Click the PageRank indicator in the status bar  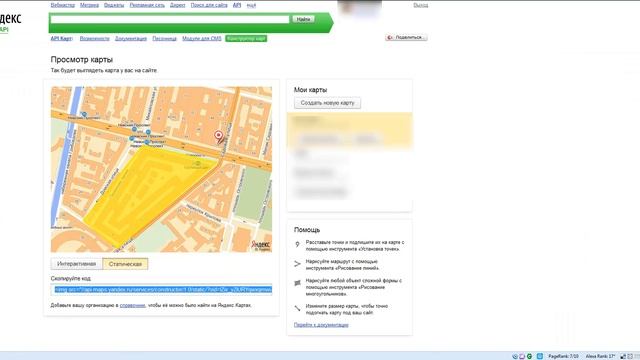pyautogui.click(x=563, y=356)
